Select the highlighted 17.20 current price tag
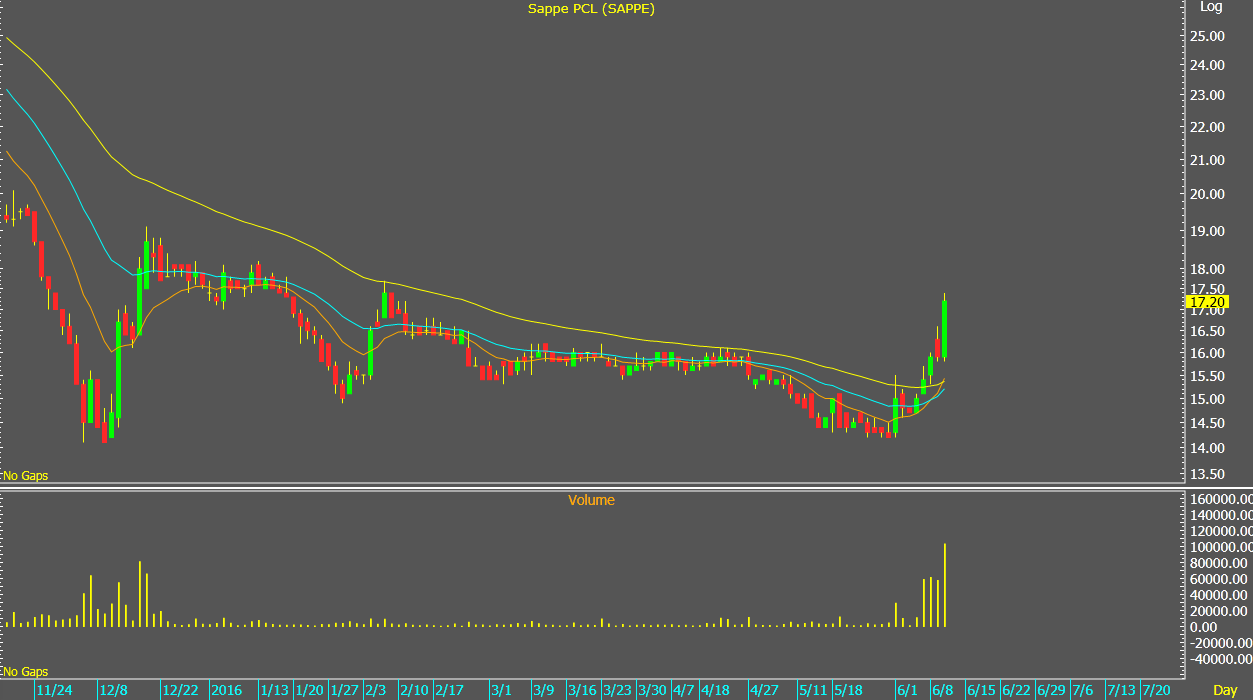 [1206, 301]
